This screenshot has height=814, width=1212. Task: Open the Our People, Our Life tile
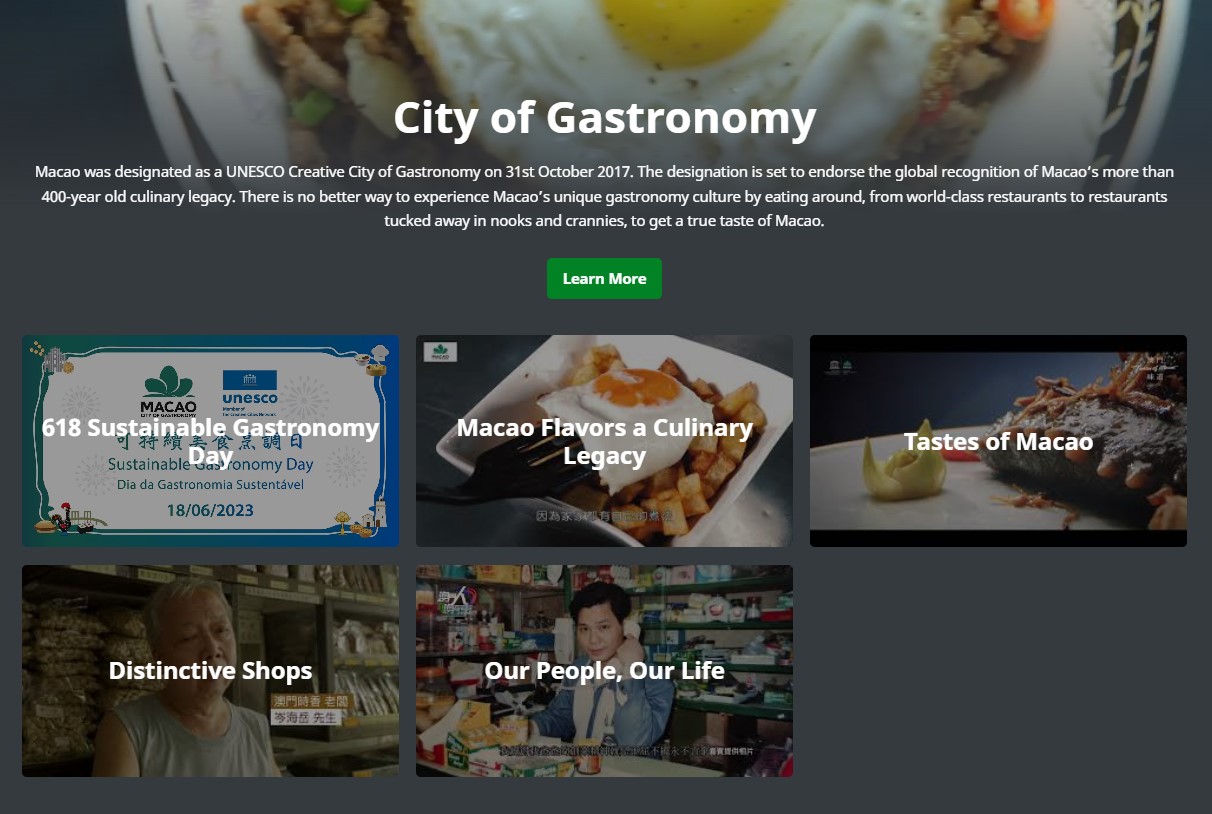click(x=604, y=671)
